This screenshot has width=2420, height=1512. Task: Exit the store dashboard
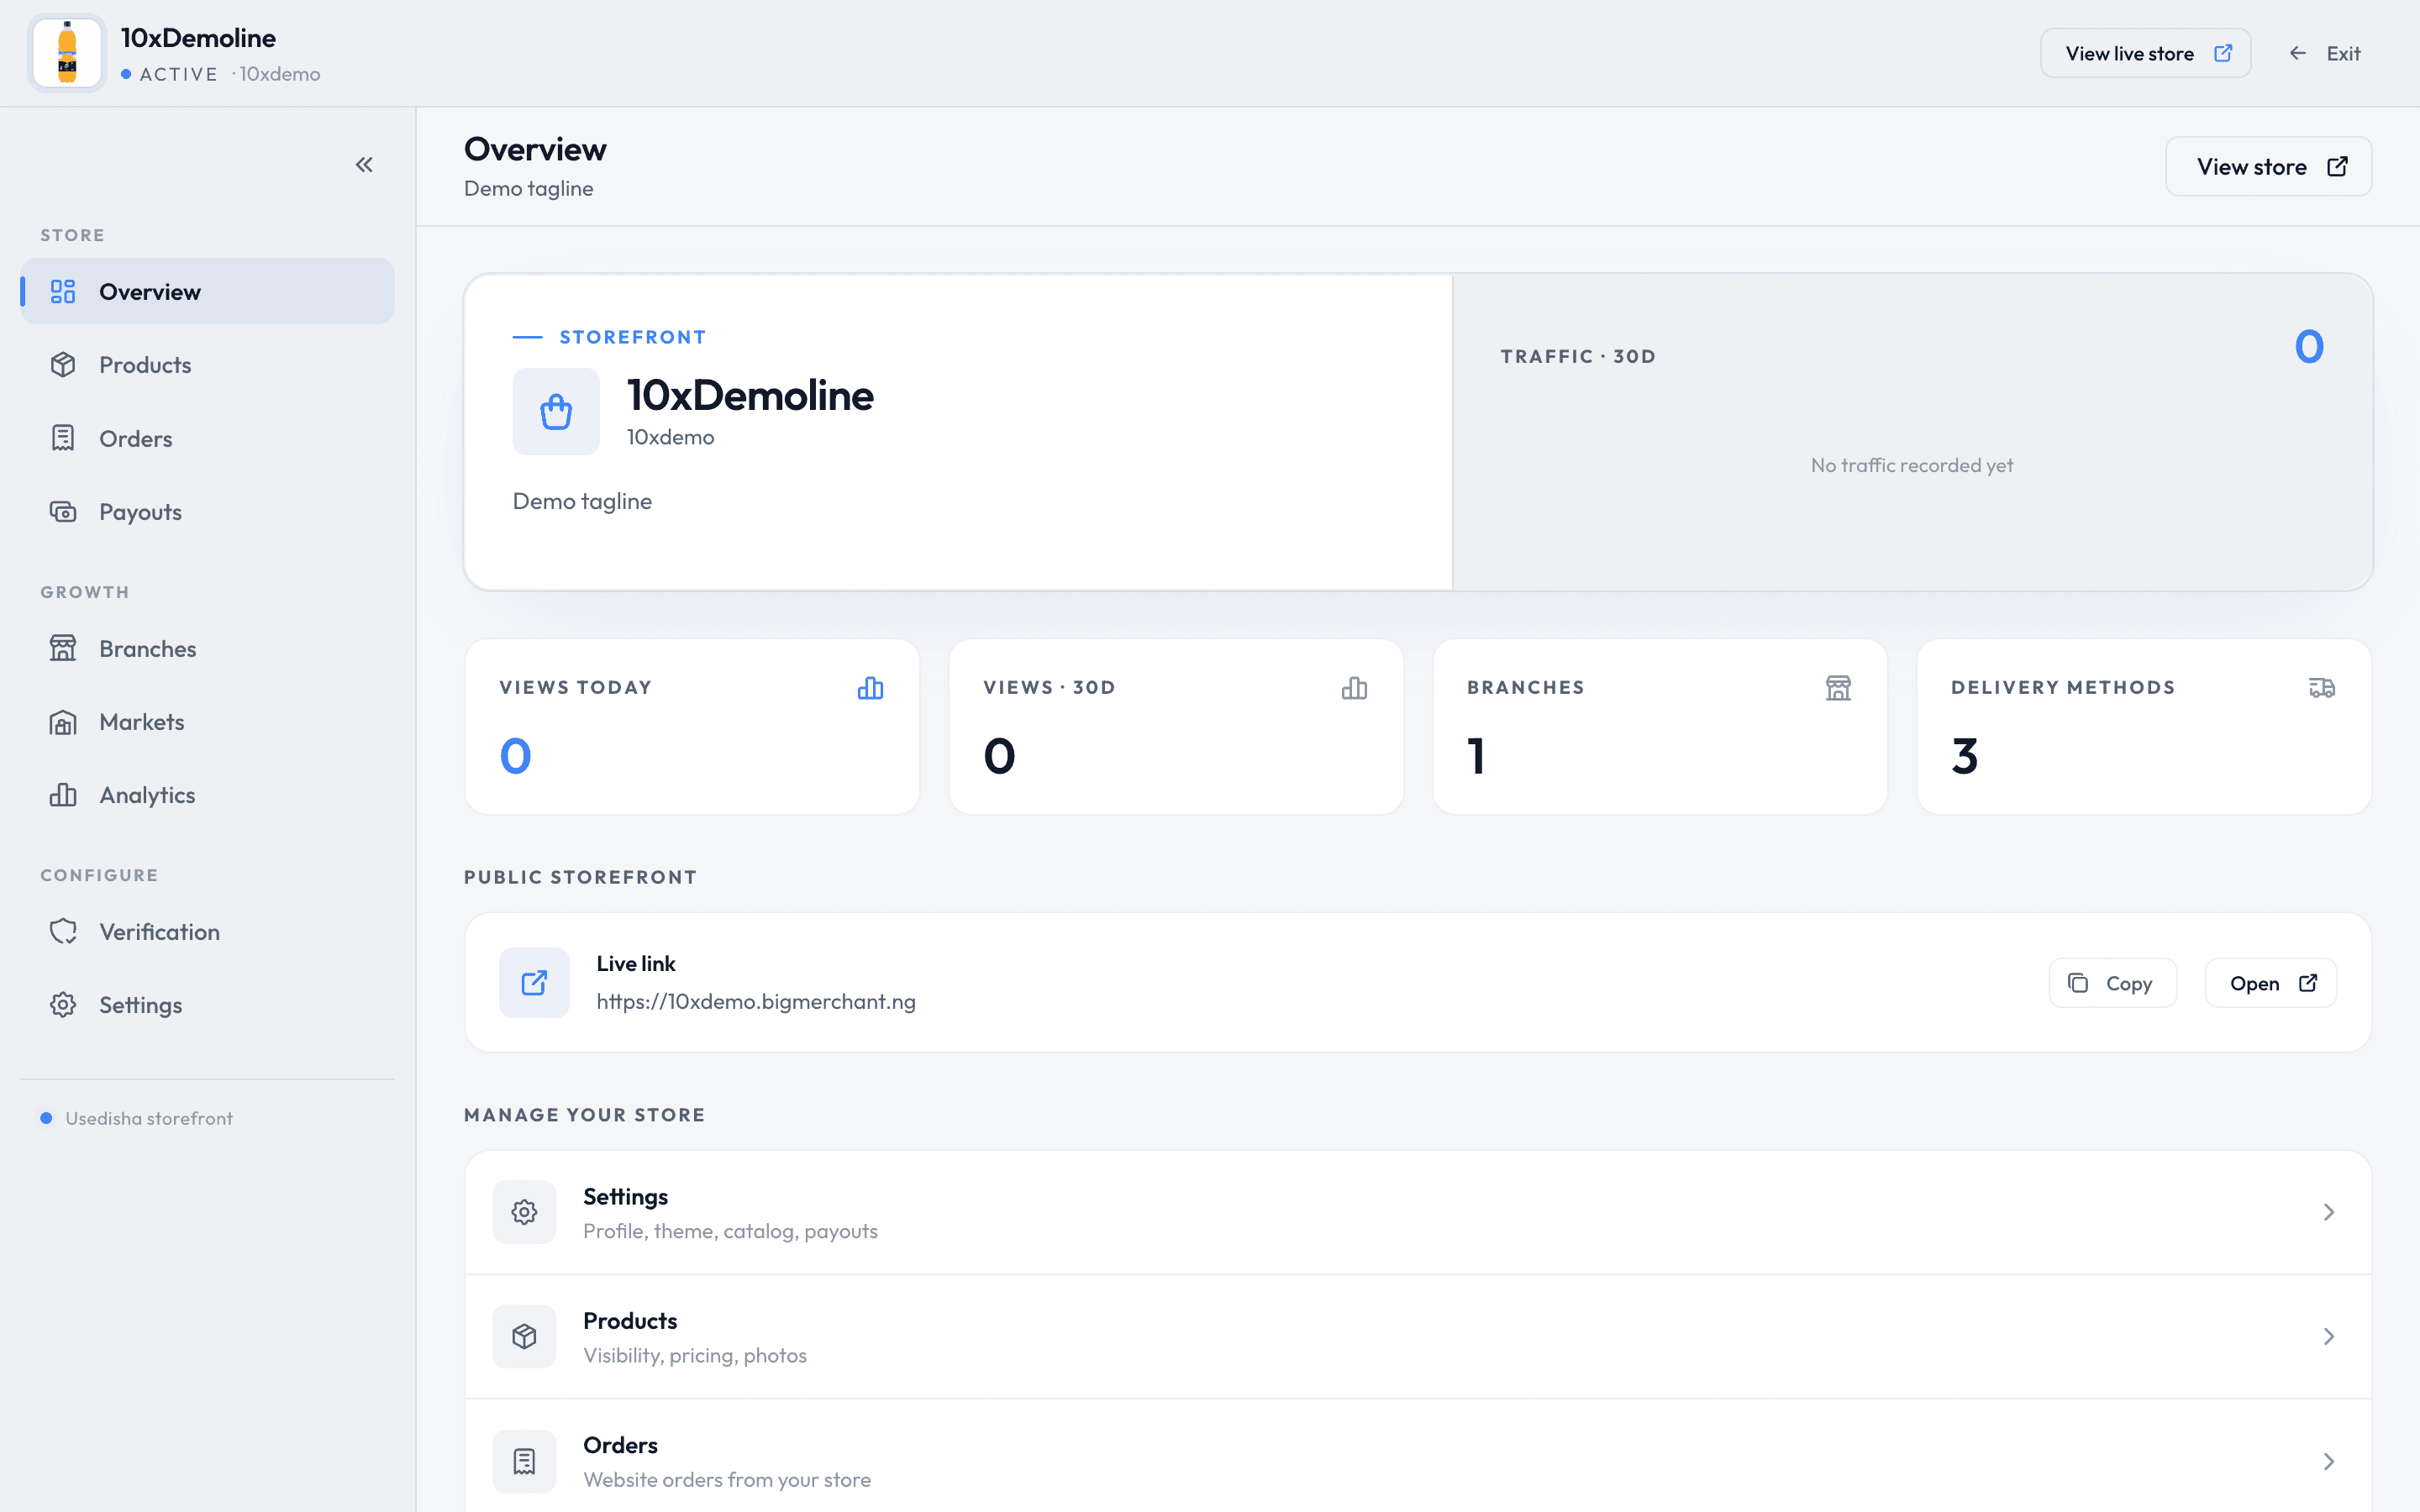[x=2325, y=53]
